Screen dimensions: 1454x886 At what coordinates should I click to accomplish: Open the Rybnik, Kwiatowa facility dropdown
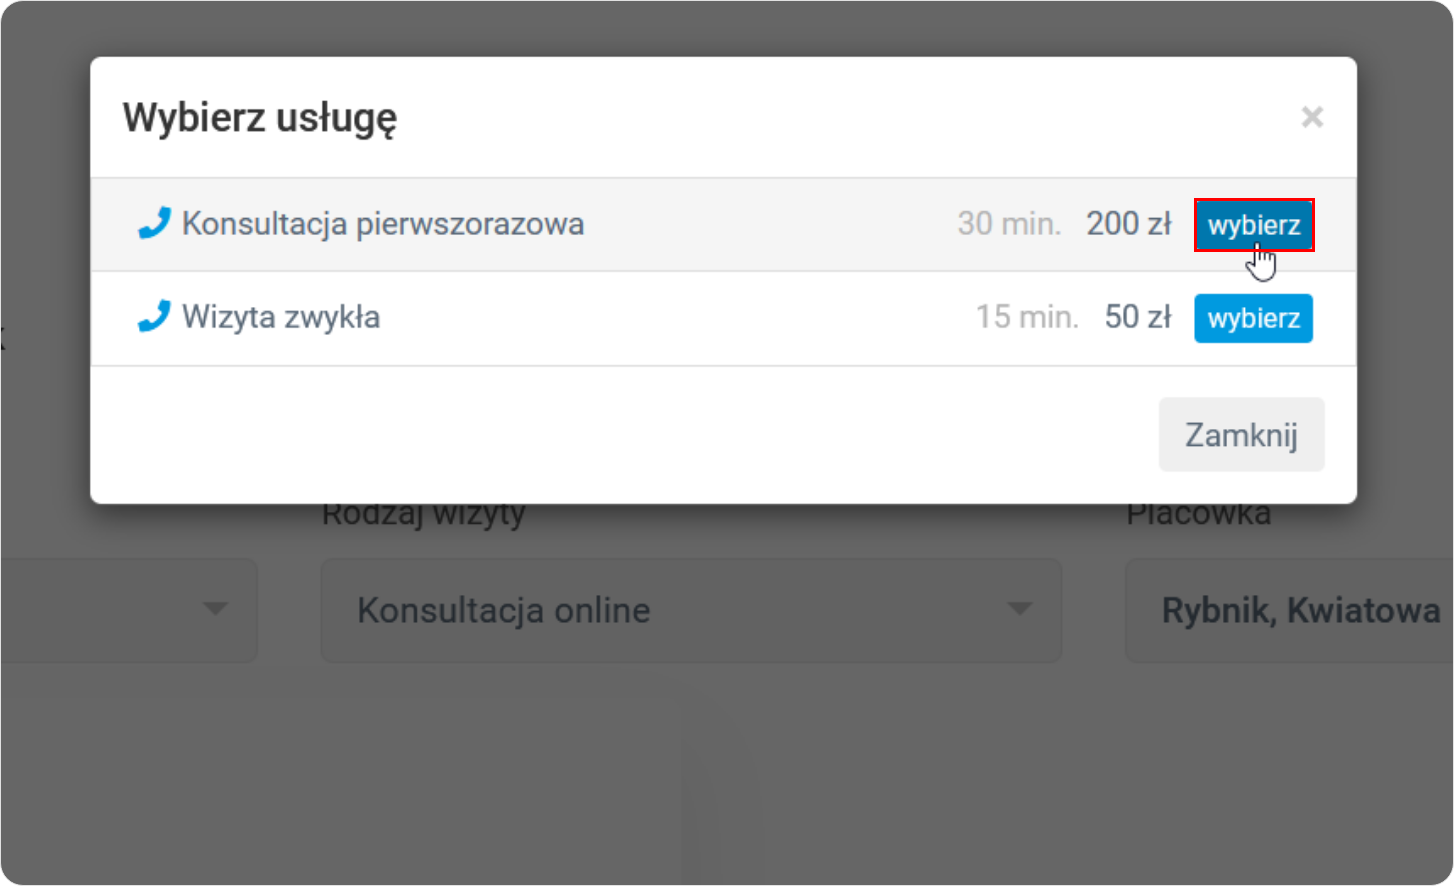pyautogui.click(x=1290, y=610)
